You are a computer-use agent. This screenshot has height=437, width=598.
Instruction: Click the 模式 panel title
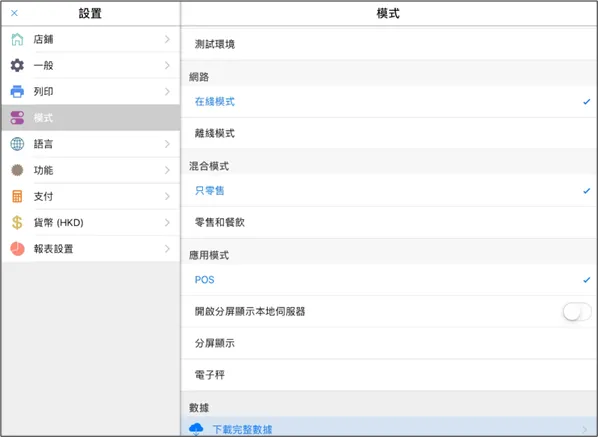[x=388, y=14]
